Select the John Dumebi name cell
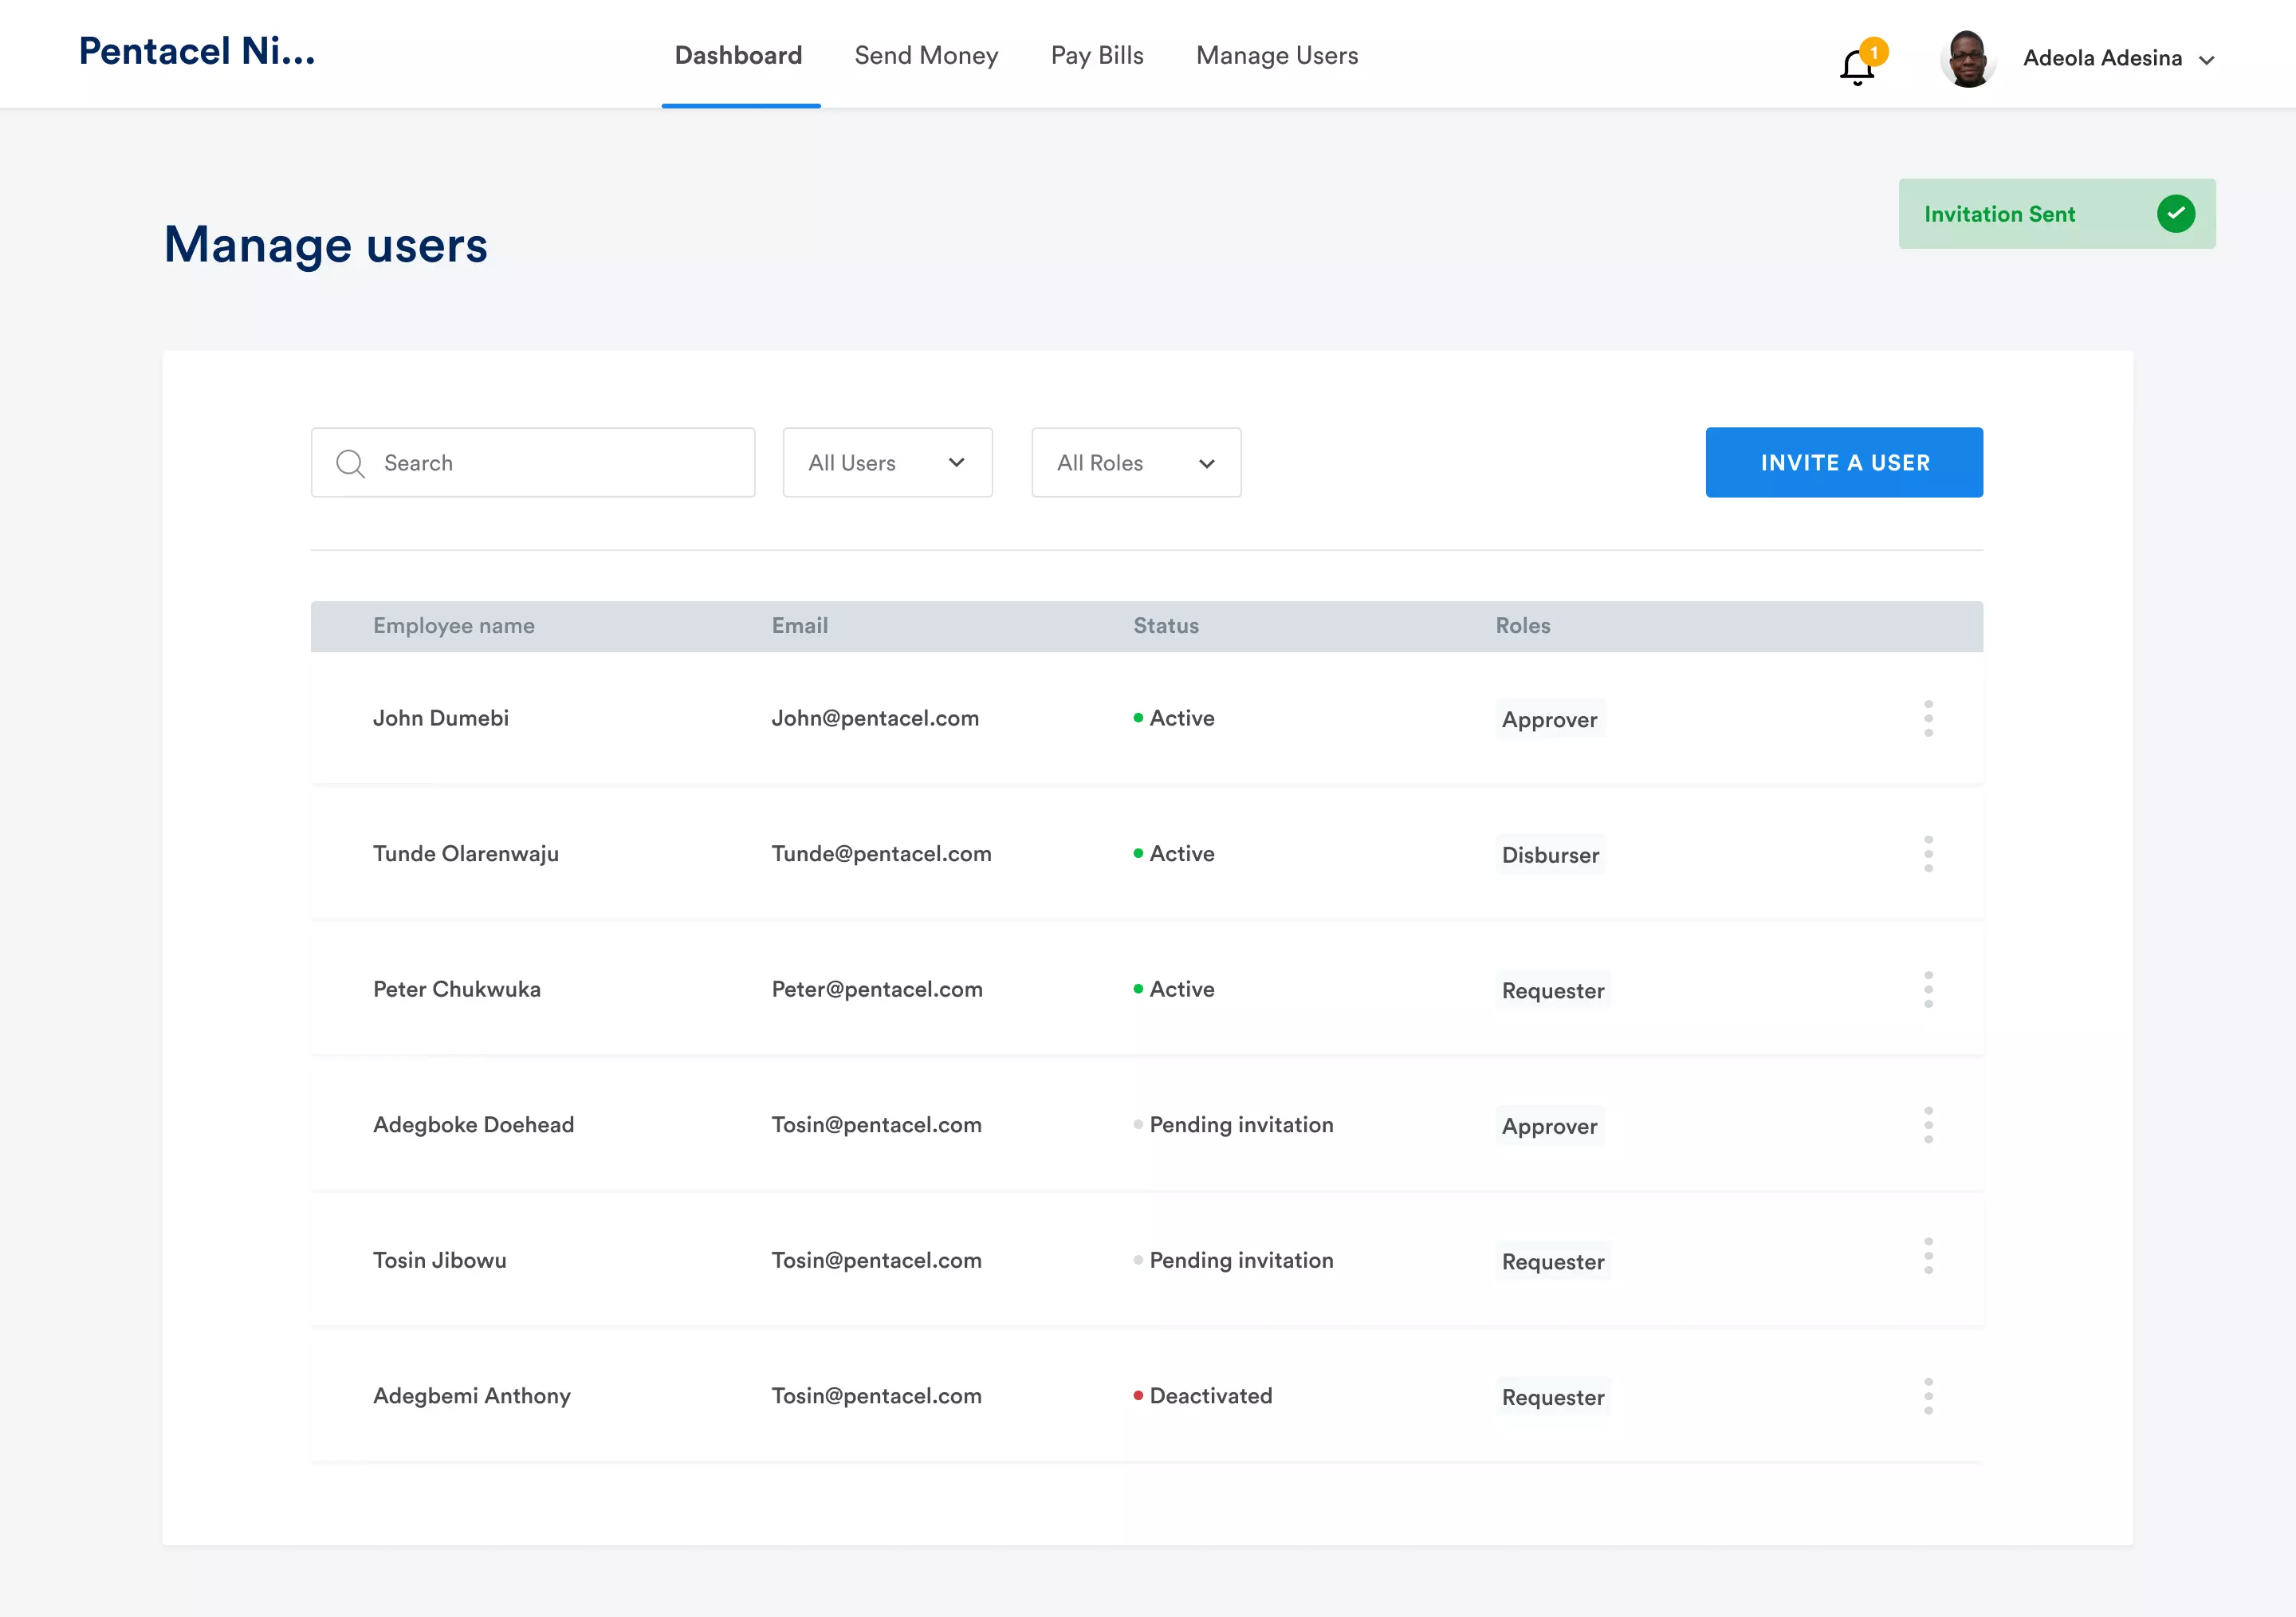This screenshot has width=2296, height=1617. tap(441, 718)
